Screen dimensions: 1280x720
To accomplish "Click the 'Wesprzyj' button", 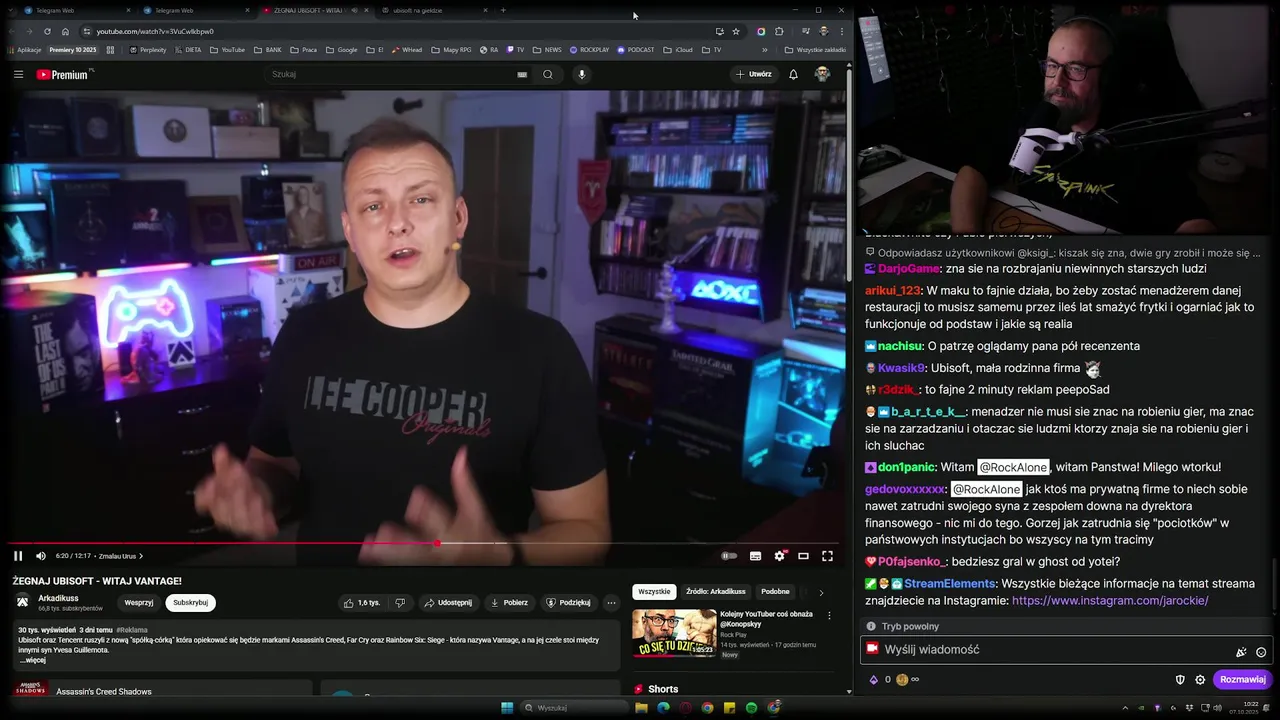I will [139, 603].
